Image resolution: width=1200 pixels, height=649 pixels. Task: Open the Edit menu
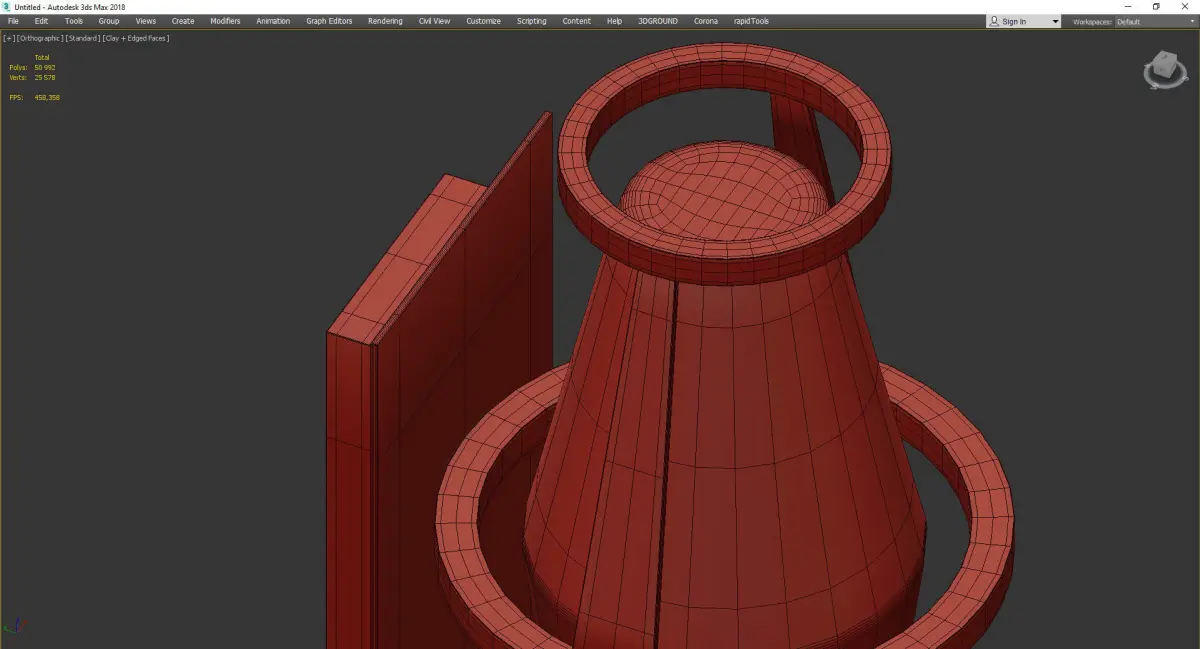point(41,21)
